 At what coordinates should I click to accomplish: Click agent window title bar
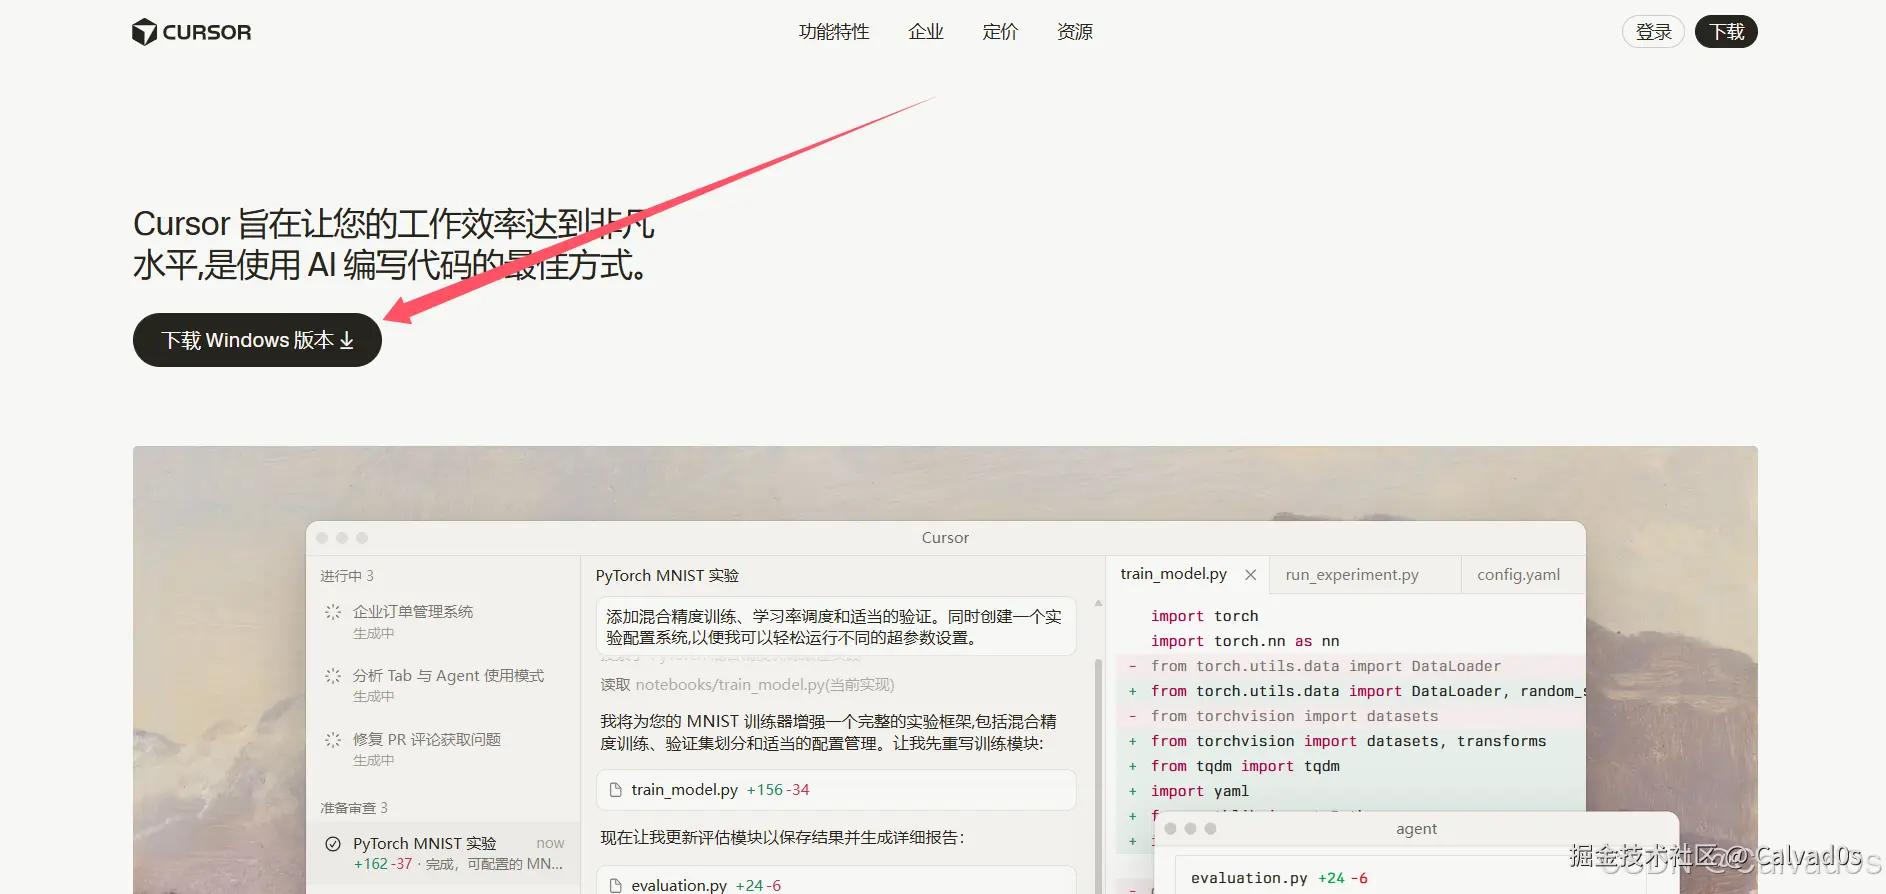coord(1416,829)
